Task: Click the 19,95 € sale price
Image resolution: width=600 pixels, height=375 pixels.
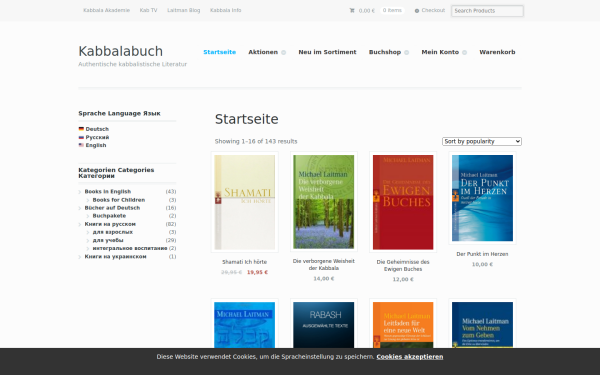Action: tap(257, 272)
